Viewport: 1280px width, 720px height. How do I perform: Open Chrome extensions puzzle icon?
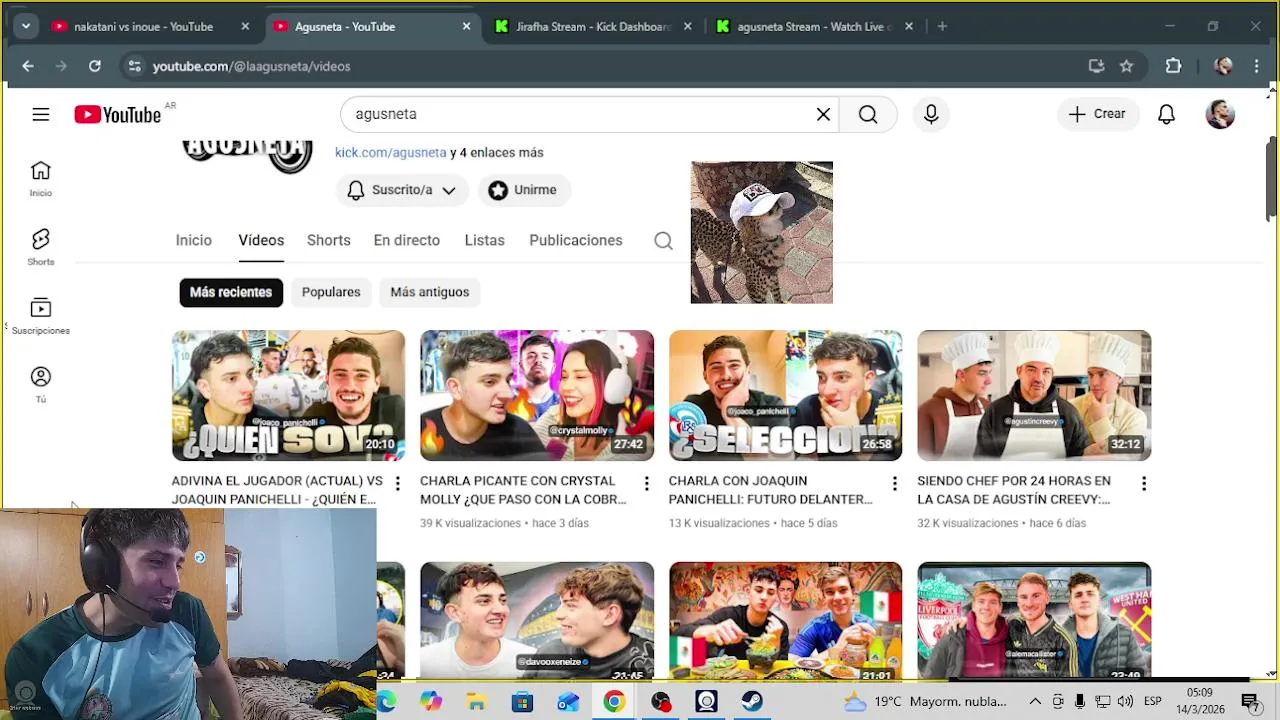tap(1173, 66)
